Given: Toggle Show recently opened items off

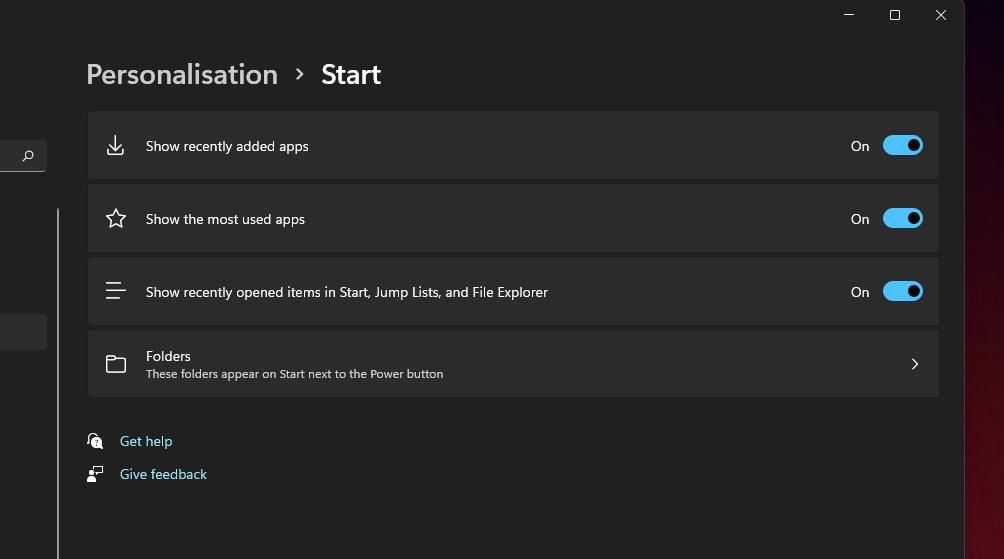Looking at the screenshot, I should click(902, 292).
